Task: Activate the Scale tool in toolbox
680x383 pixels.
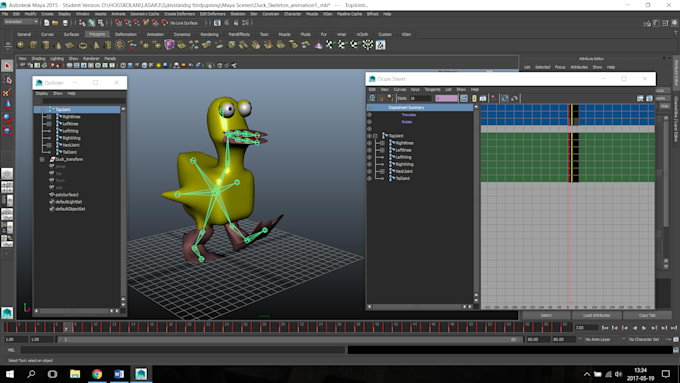Action: coord(7,131)
